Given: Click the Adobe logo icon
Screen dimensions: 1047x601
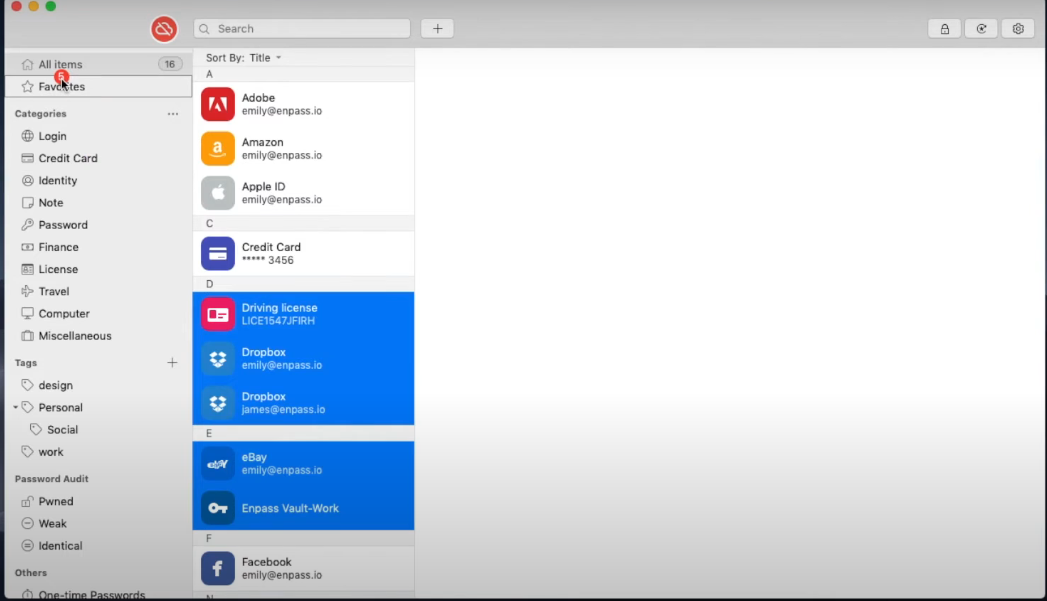Looking at the screenshot, I should [x=218, y=104].
